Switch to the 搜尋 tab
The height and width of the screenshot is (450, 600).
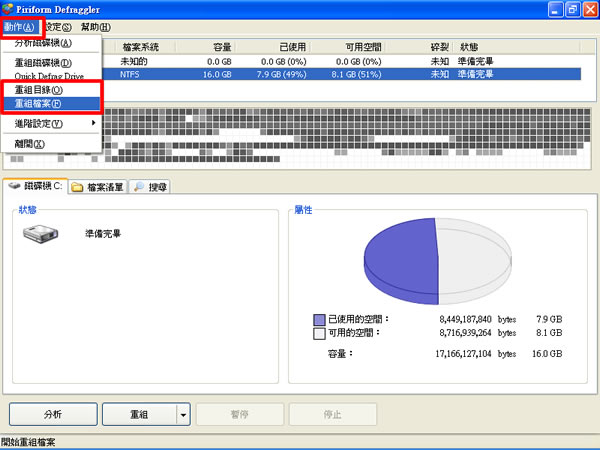pyautogui.click(x=150, y=187)
